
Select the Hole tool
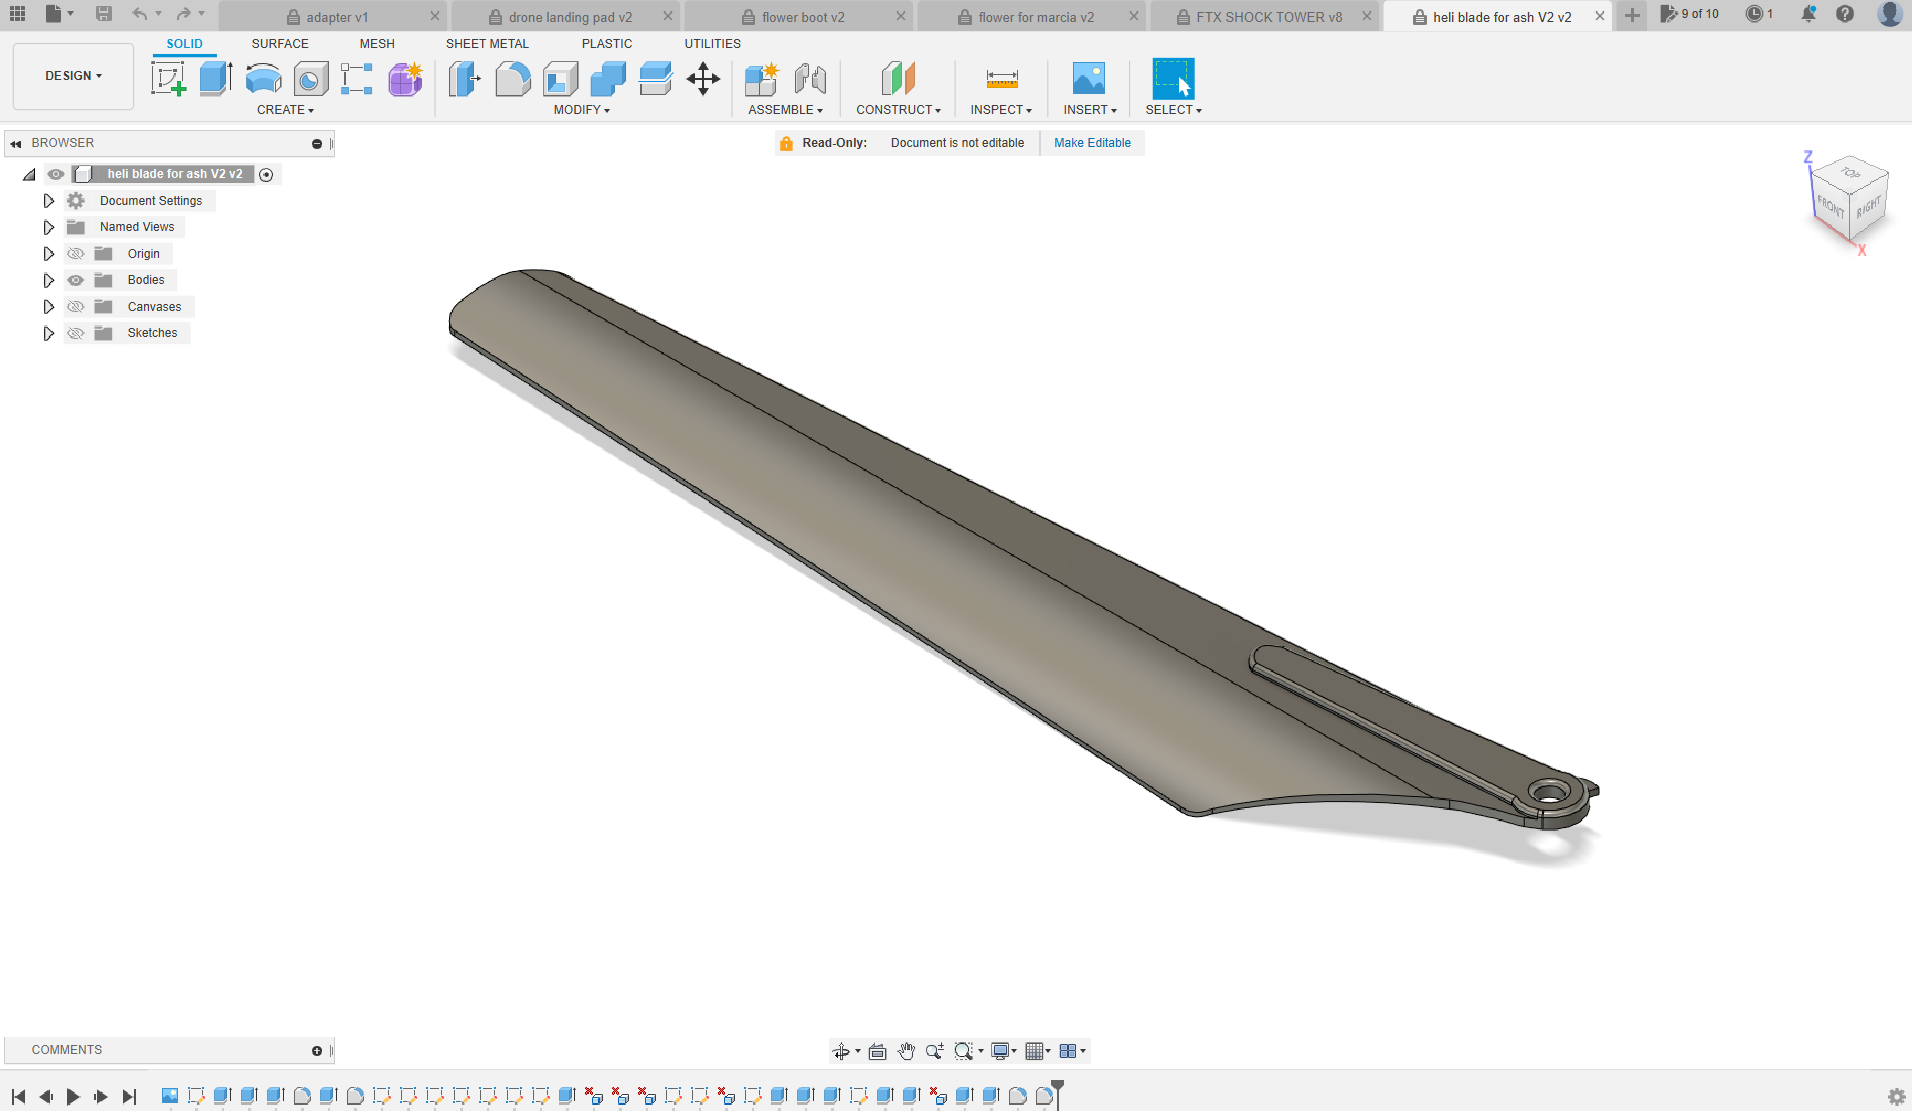[x=311, y=78]
